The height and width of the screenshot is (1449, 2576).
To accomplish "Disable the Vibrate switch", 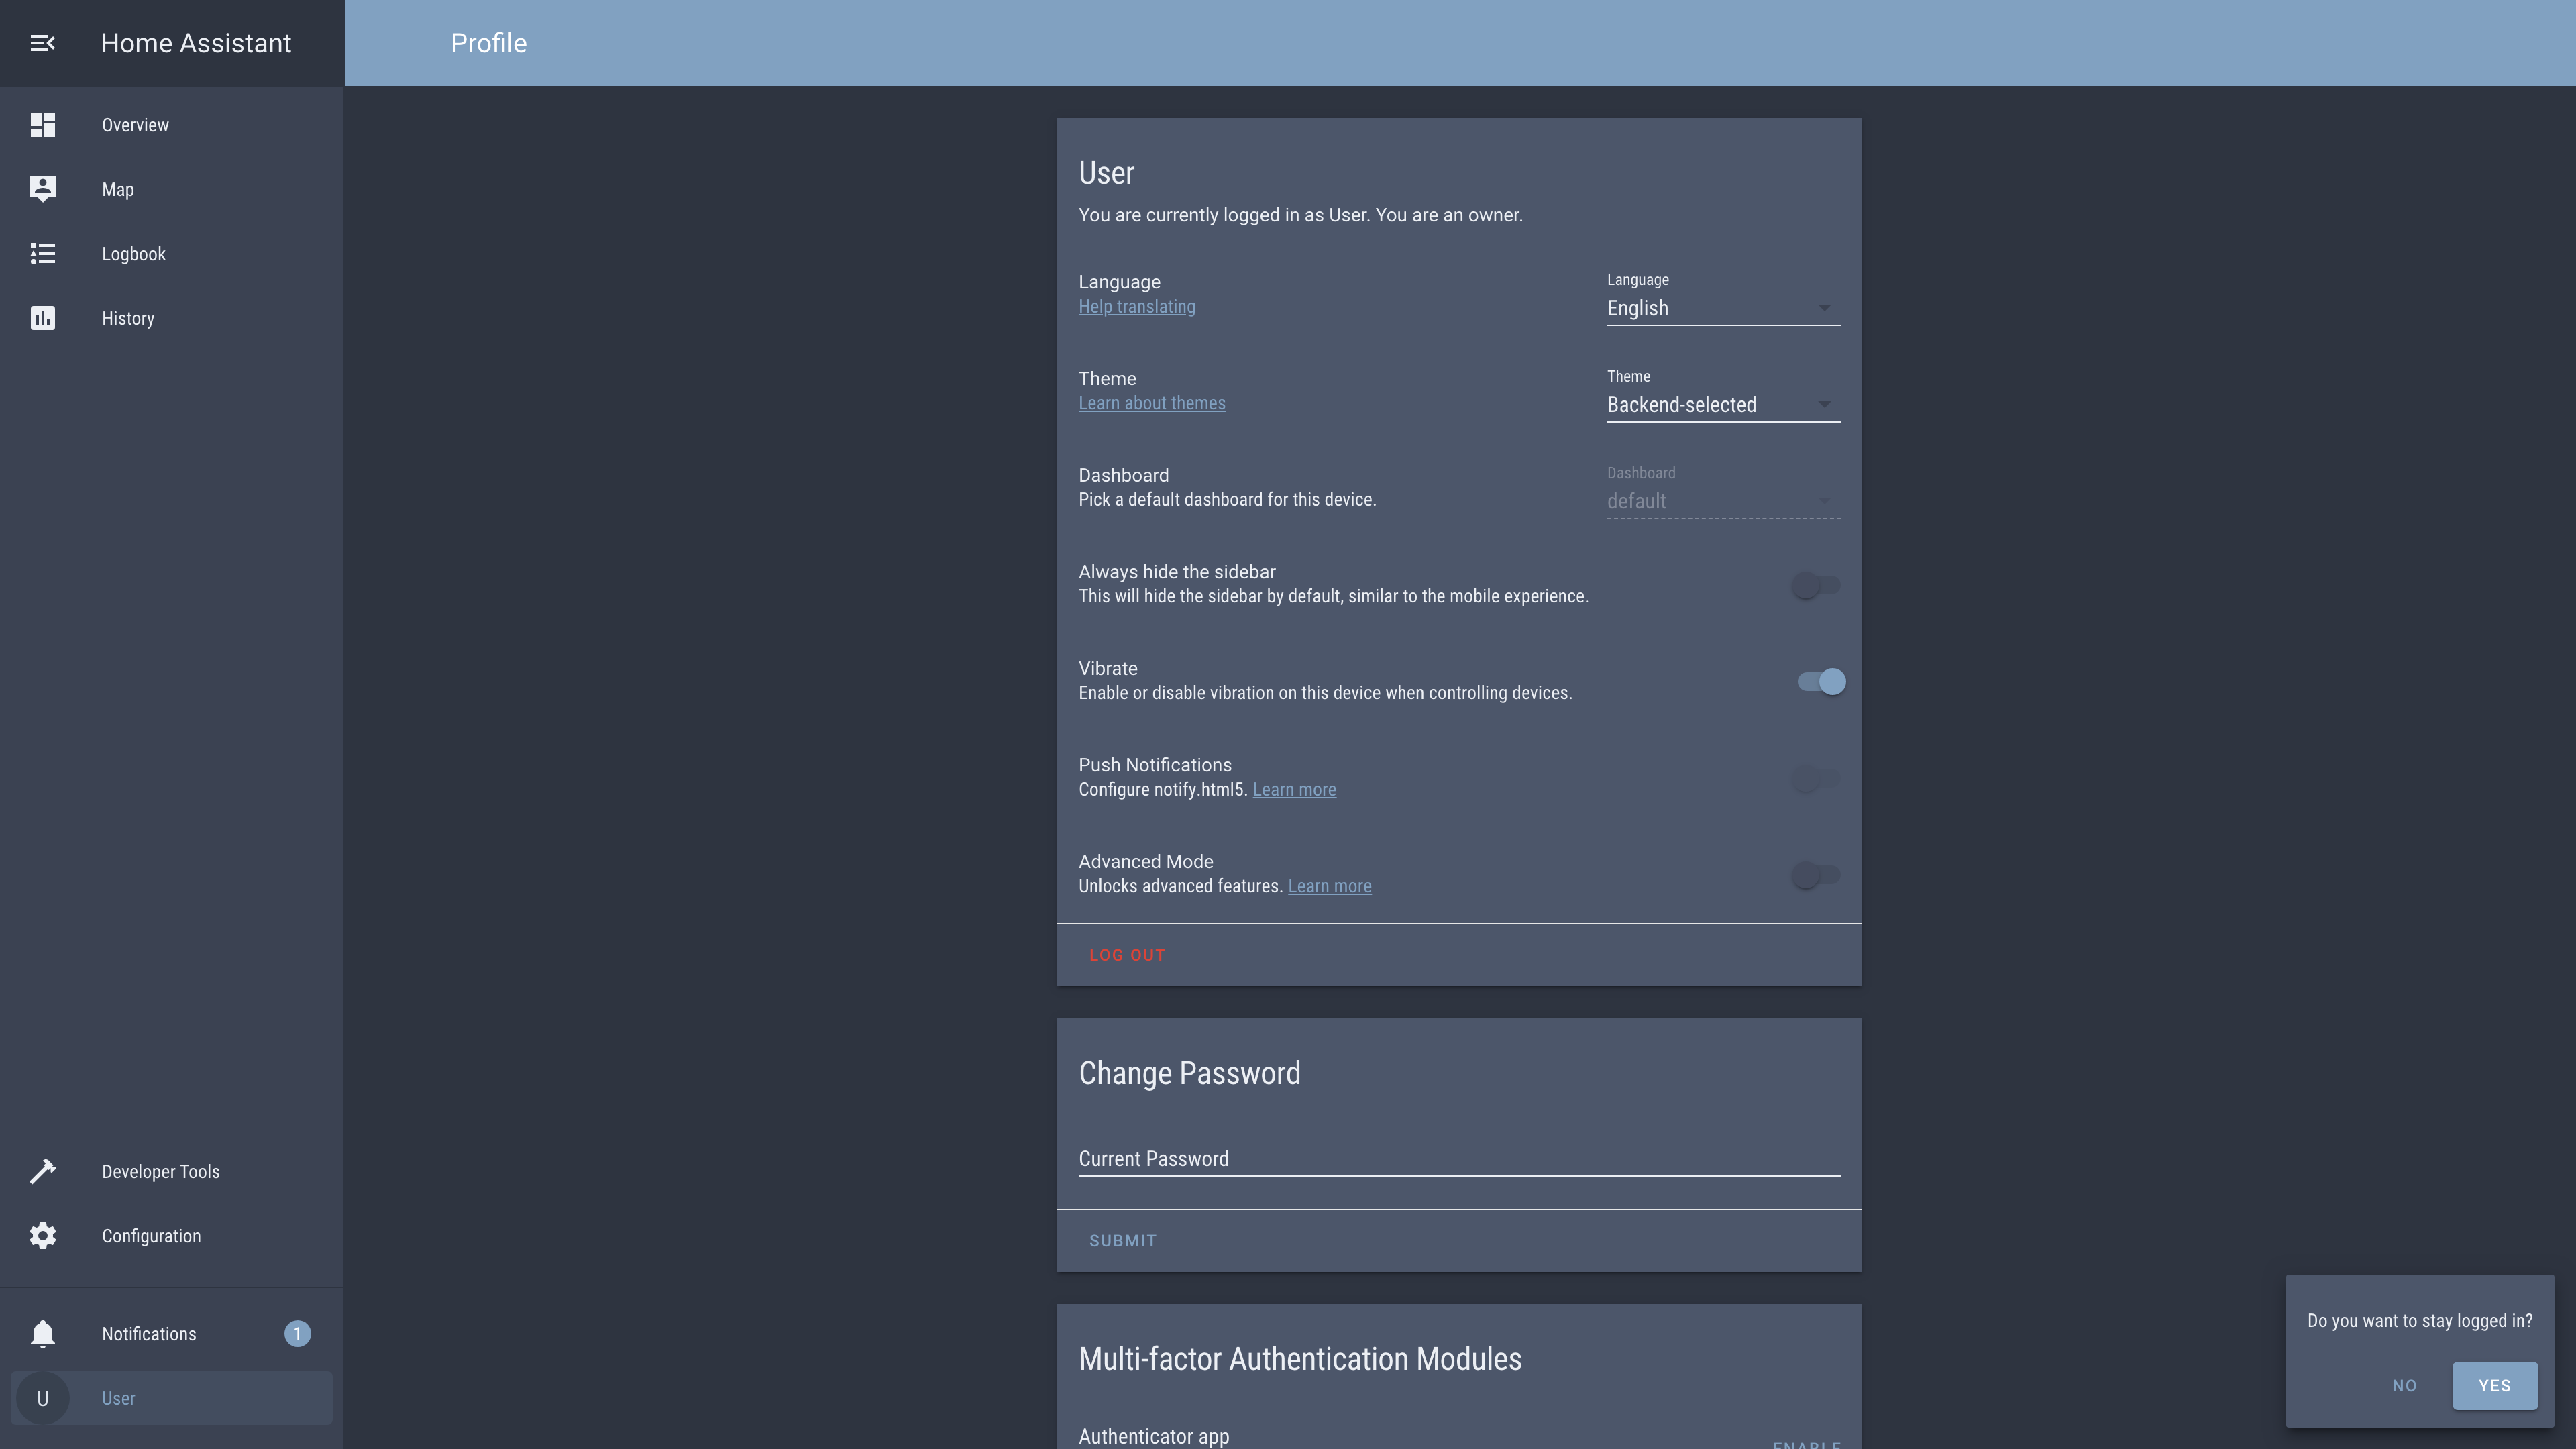I will click(x=1821, y=682).
